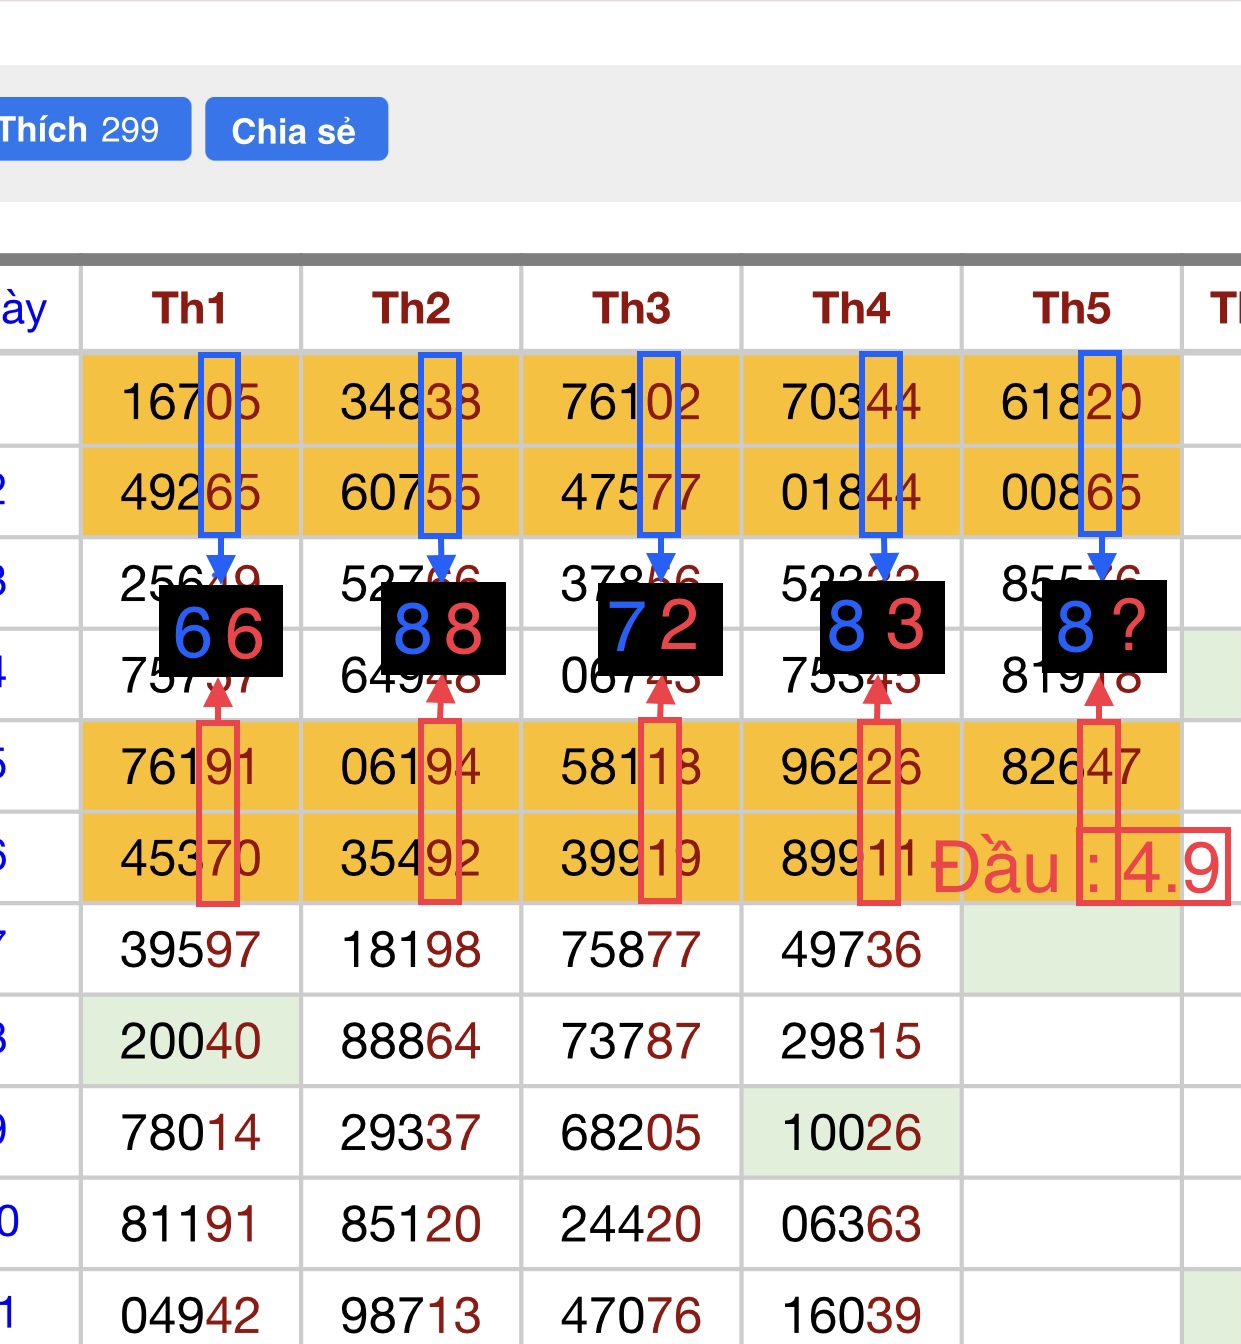
Task: Click the black box showing 72
Action: coord(658,628)
